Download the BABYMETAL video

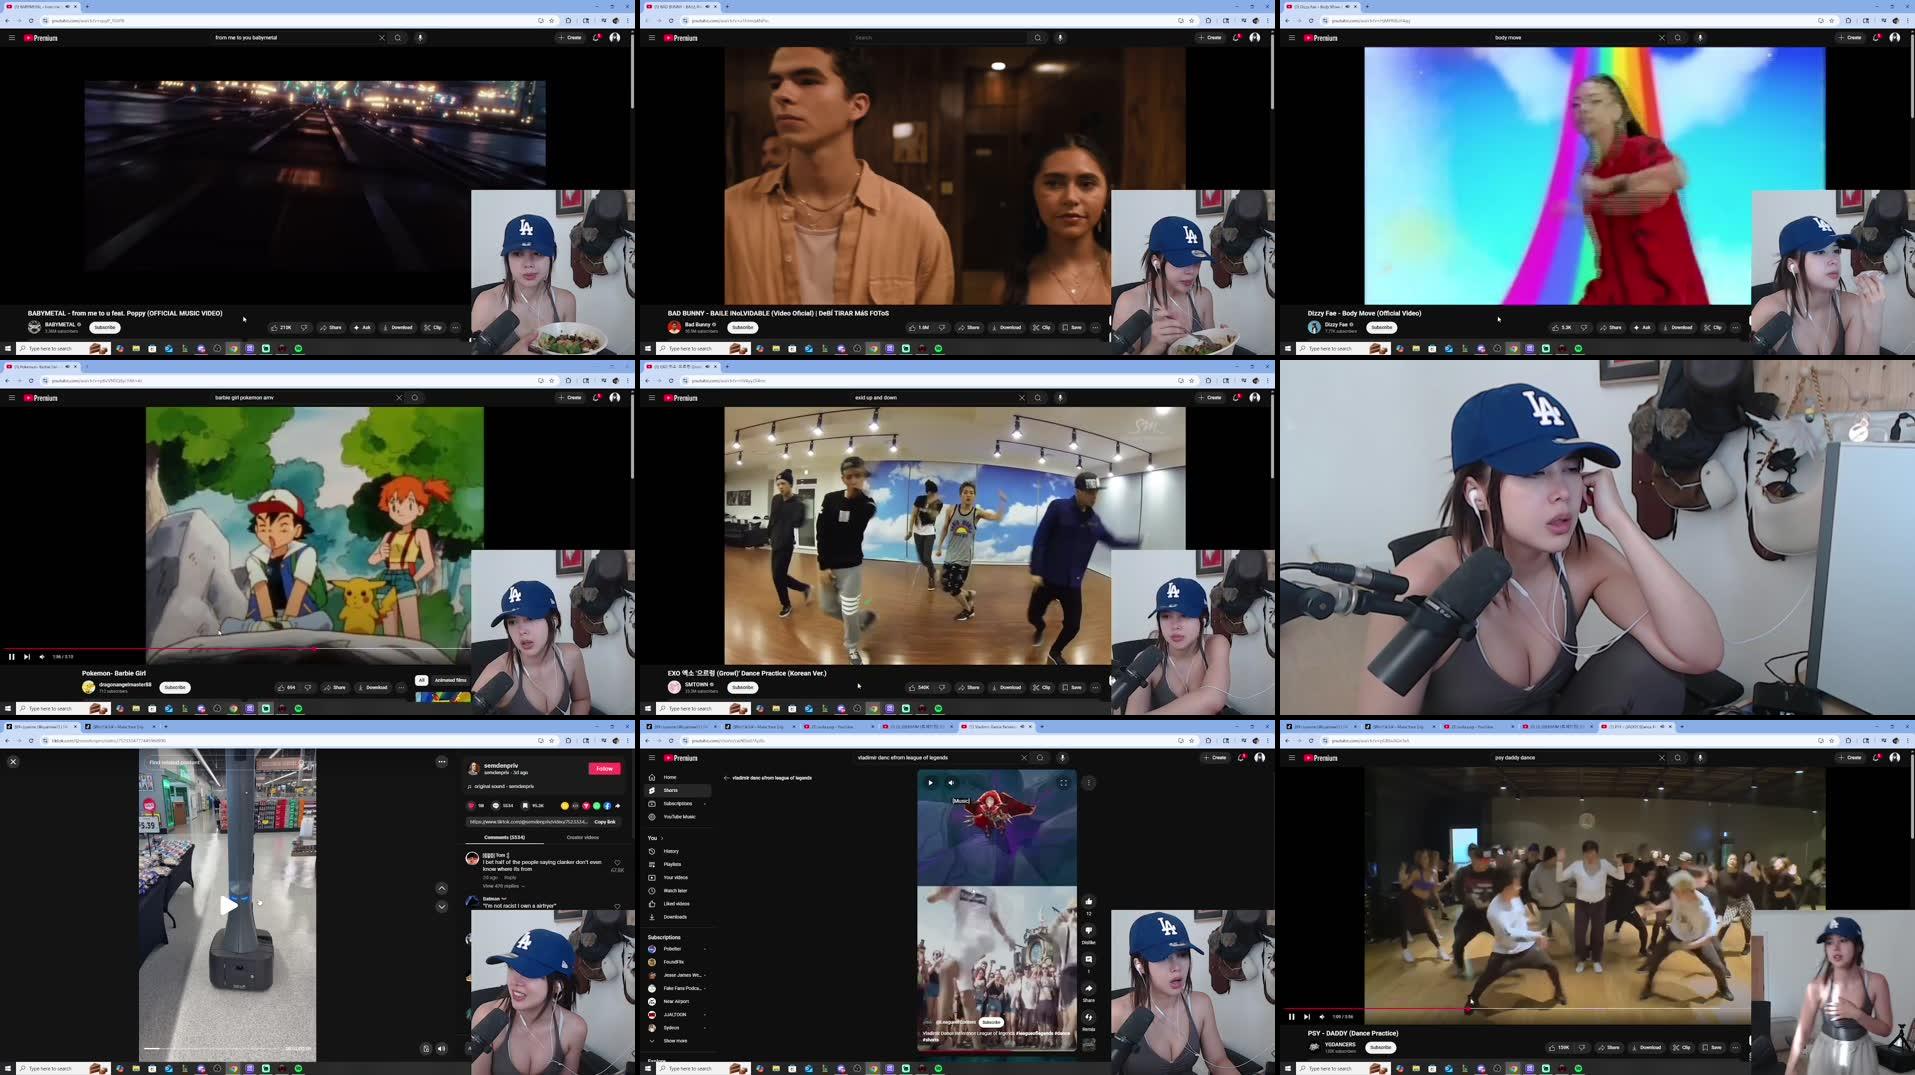[398, 327]
